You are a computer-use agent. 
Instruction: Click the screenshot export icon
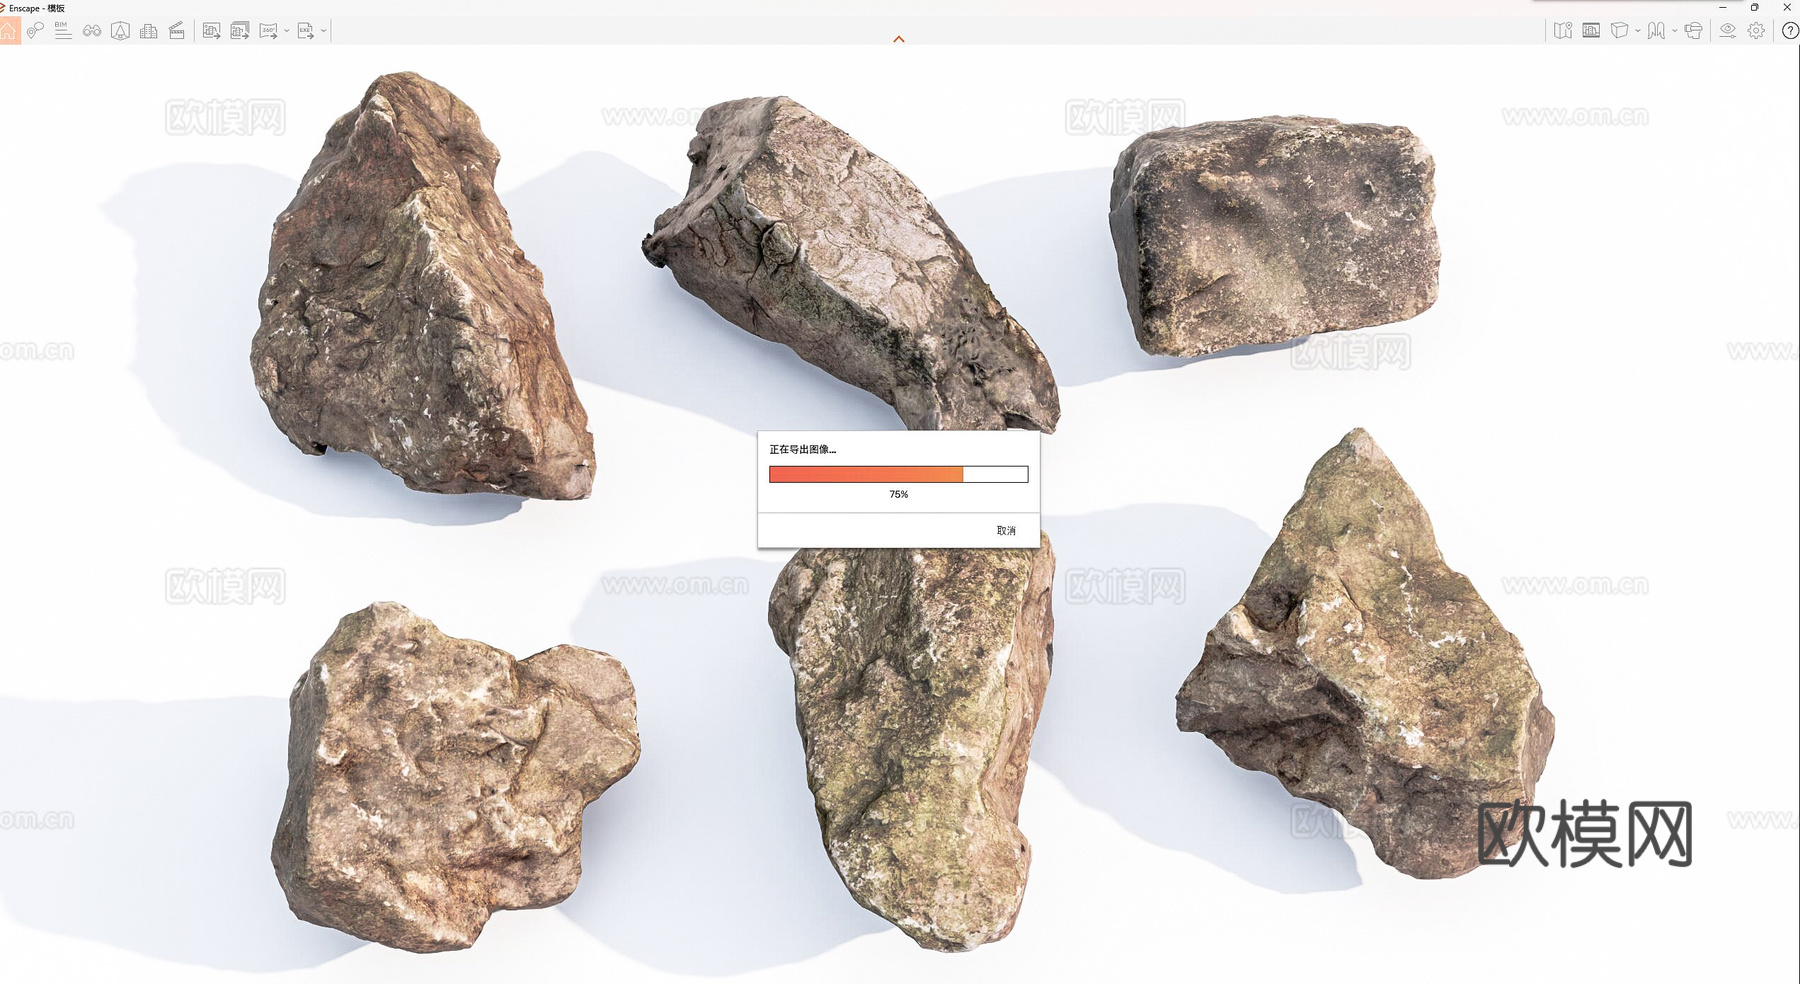tap(211, 31)
